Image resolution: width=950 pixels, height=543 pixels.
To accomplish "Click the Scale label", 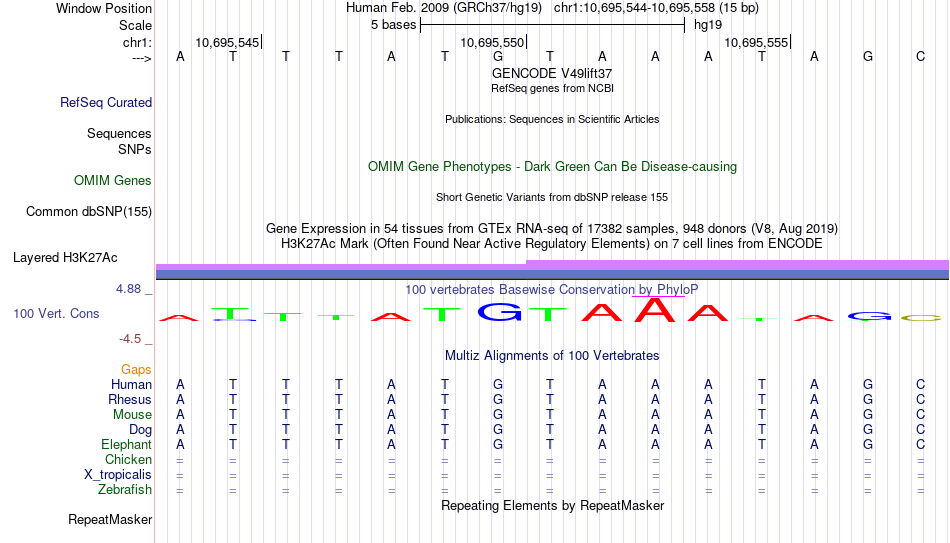I will [136, 25].
